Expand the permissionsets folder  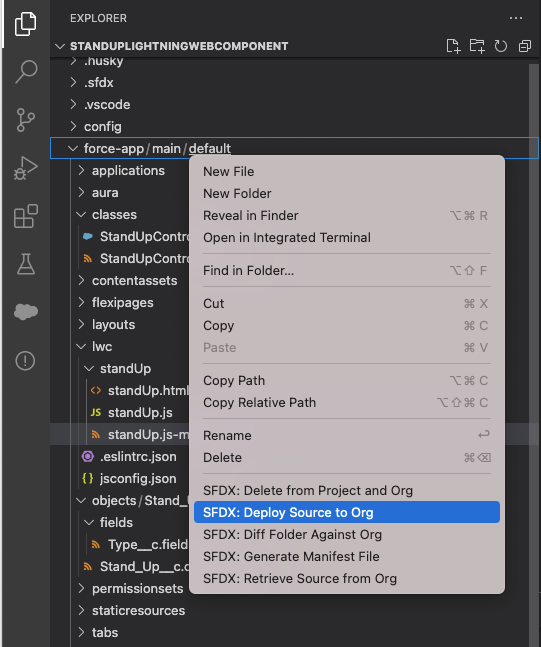pyautogui.click(x=137, y=588)
